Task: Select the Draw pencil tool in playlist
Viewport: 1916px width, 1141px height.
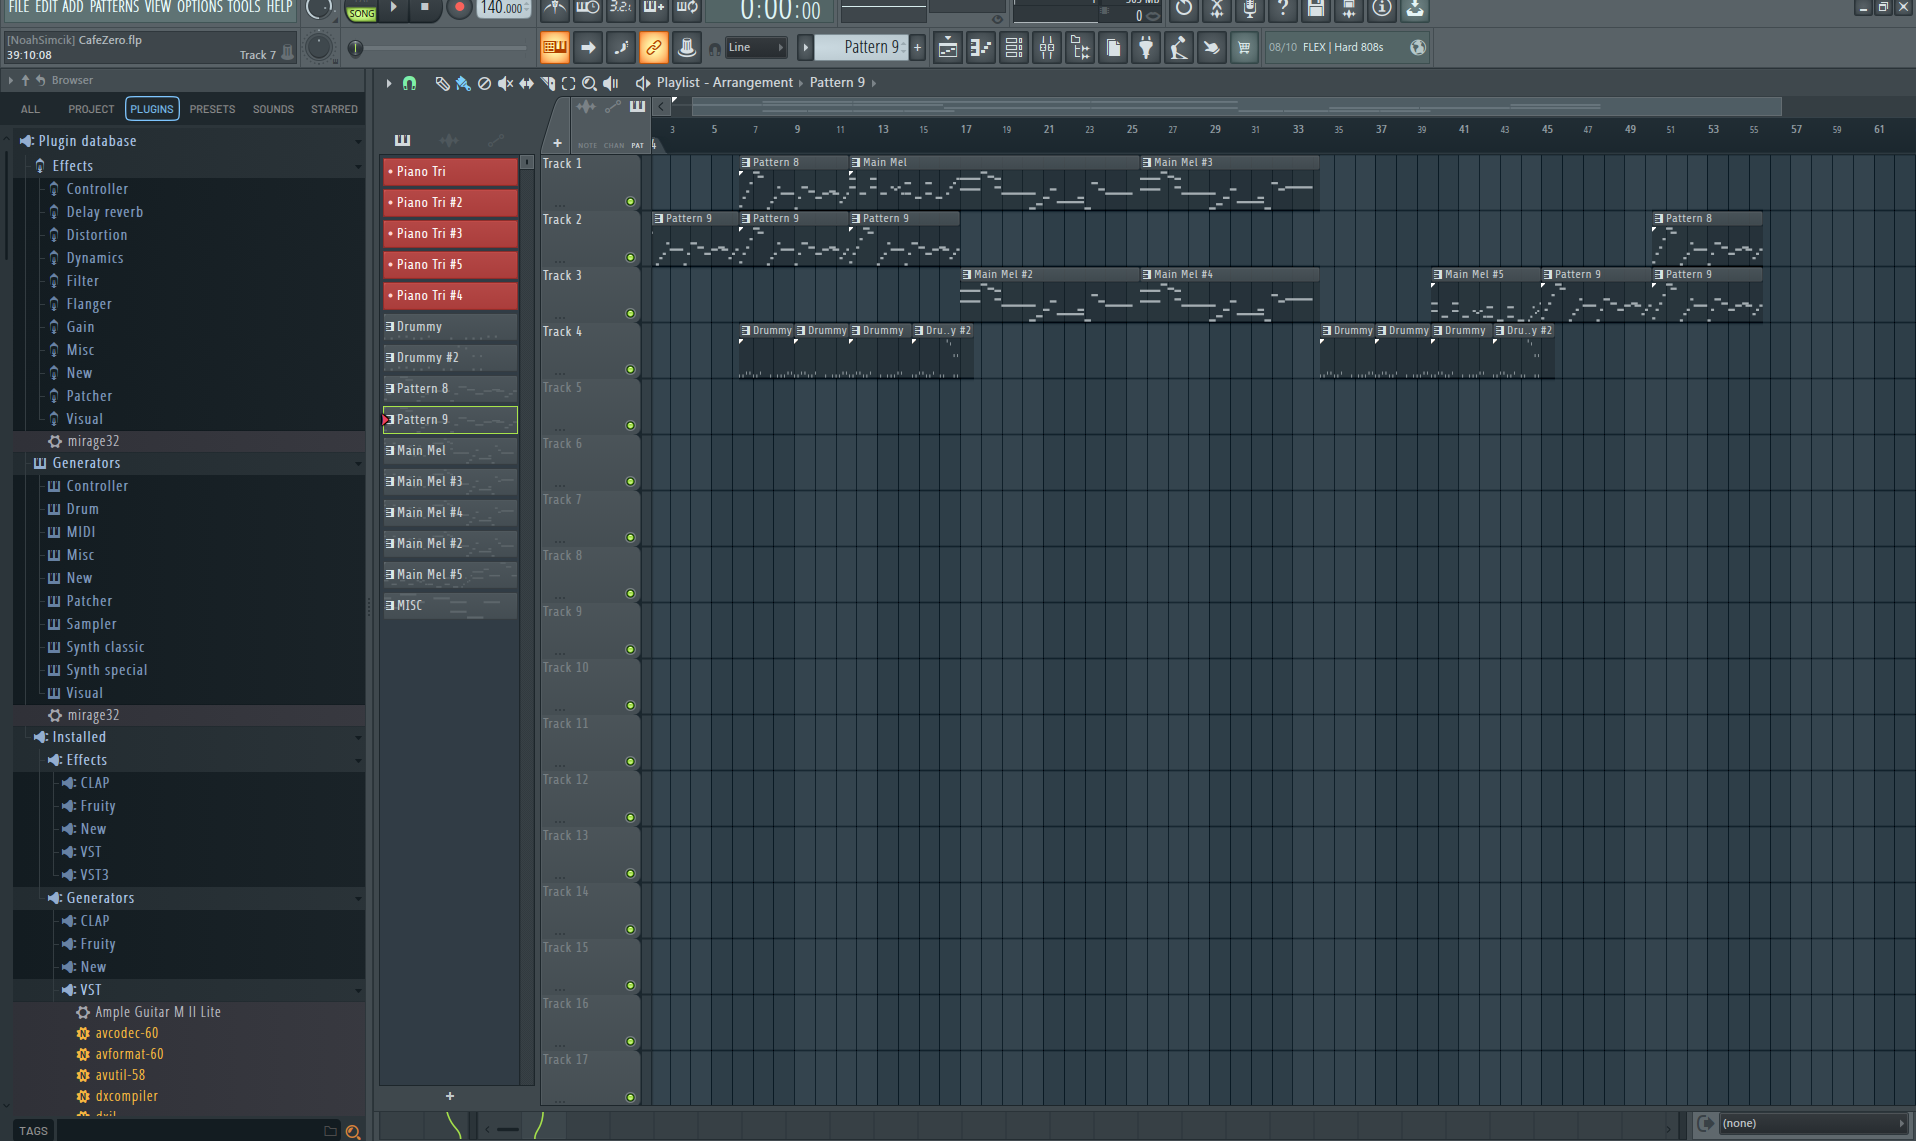Action: pyautogui.click(x=442, y=83)
